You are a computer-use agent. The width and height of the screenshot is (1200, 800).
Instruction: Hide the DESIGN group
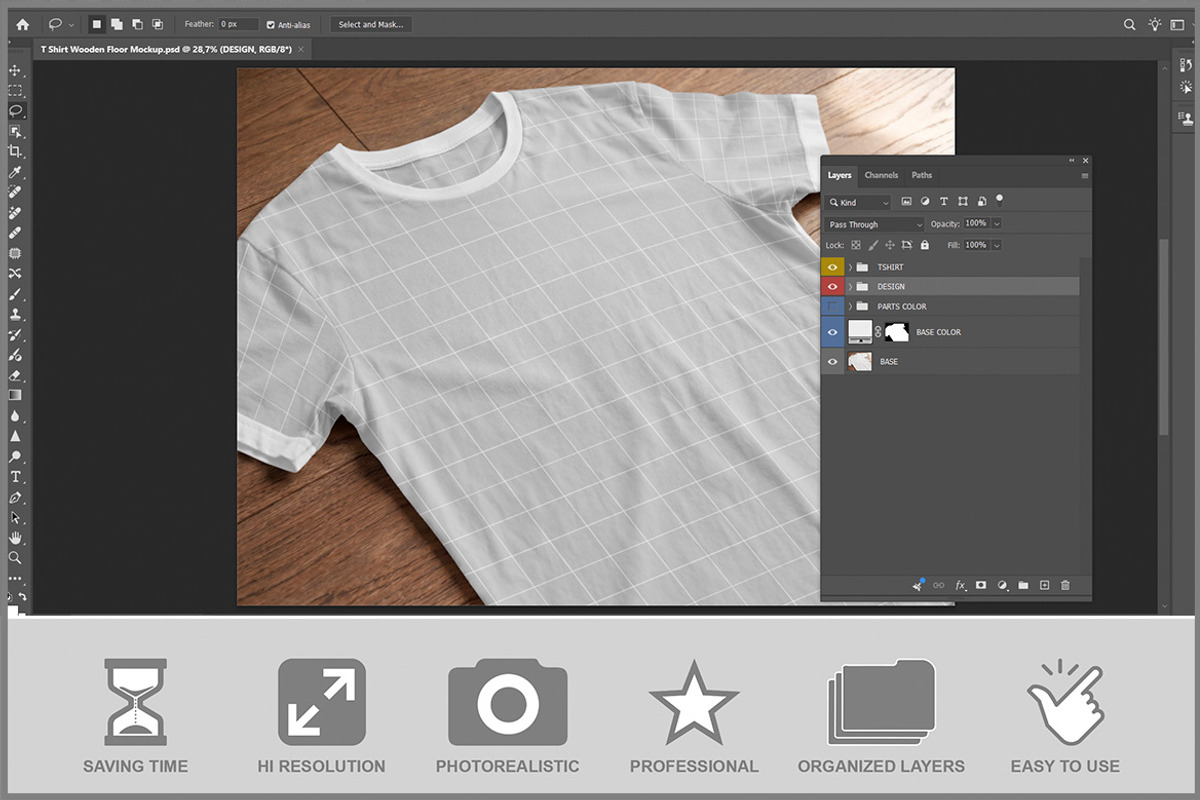[x=832, y=287]
